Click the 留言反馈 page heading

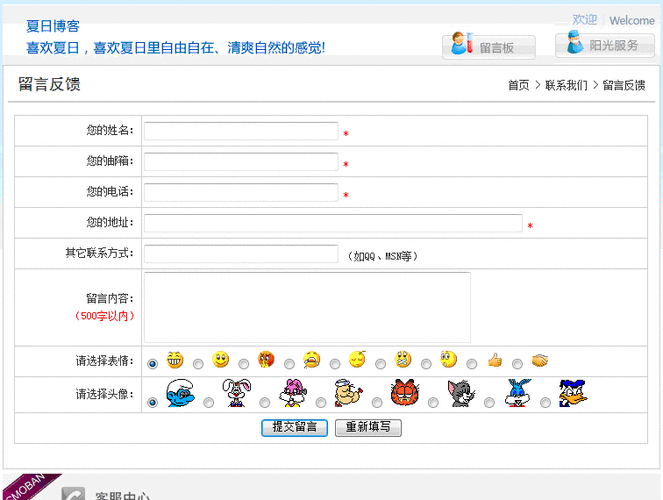tap(49, 84)
